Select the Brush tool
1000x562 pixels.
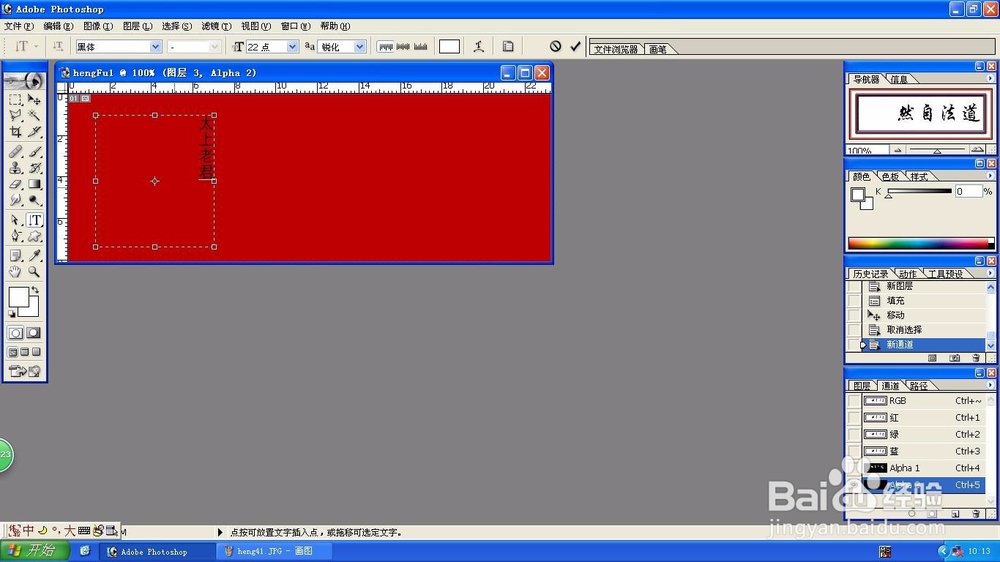coord(34,152)
